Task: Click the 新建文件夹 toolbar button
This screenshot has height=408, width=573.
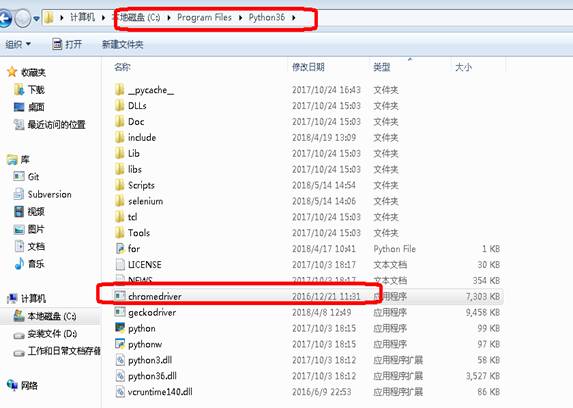Action: click(122, 45)
